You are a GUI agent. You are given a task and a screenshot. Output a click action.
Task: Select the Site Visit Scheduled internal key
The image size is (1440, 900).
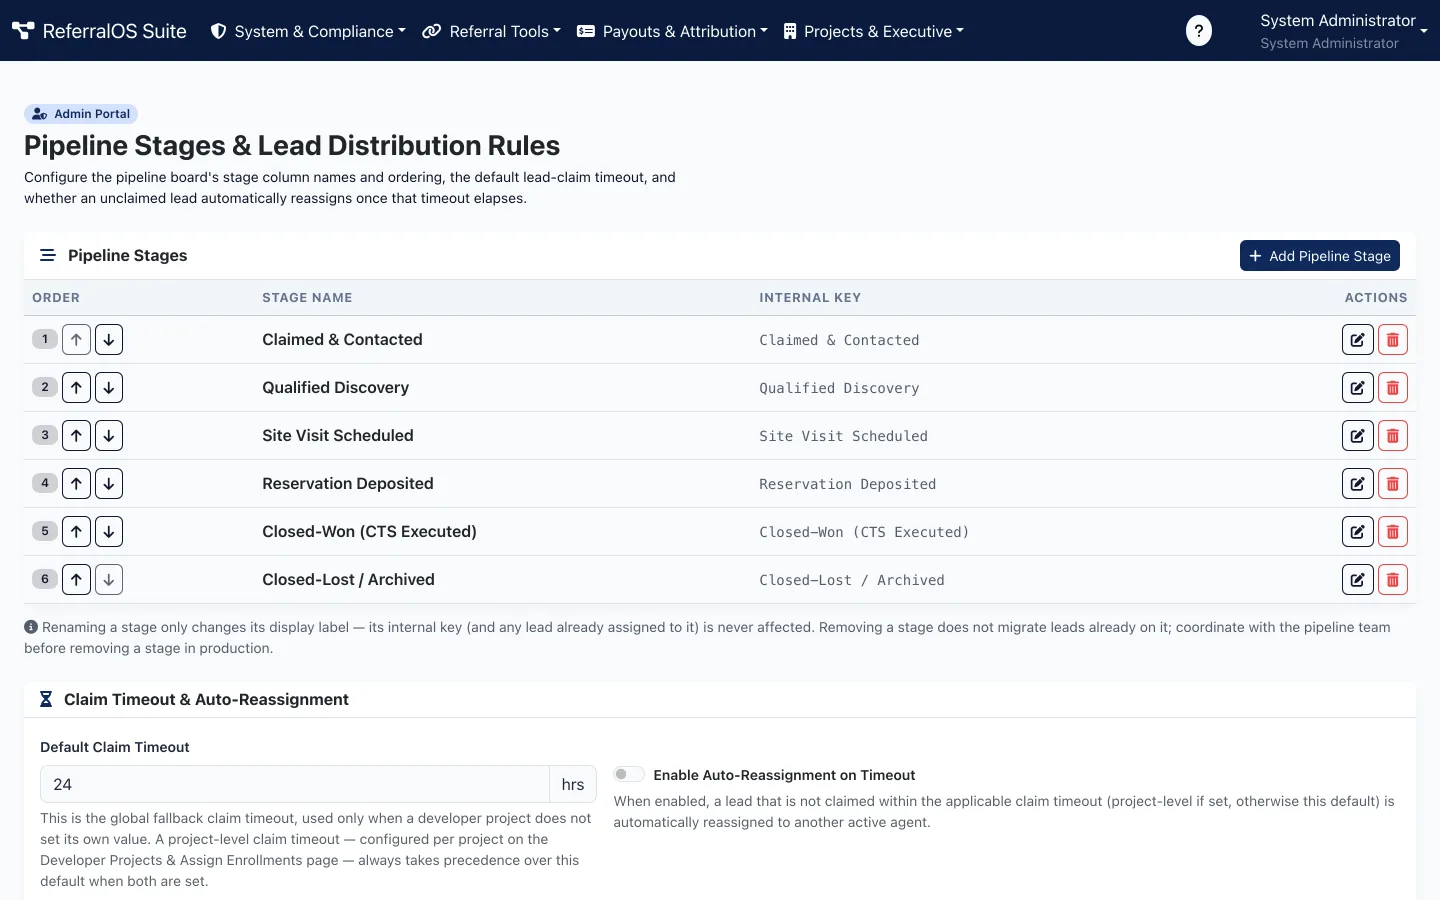click(843, 436)
